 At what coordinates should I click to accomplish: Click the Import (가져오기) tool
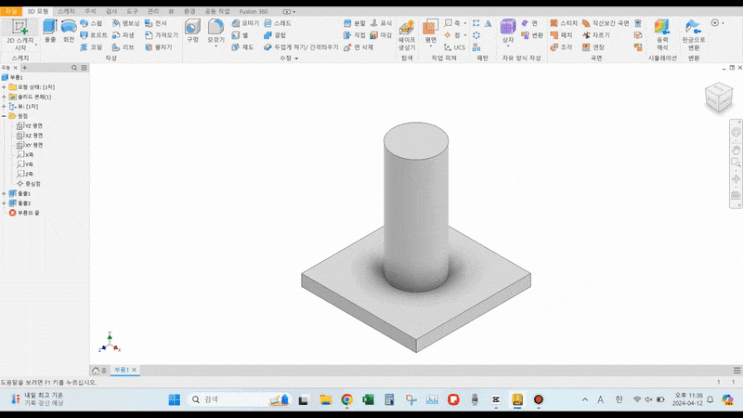(x=162, y=35)
